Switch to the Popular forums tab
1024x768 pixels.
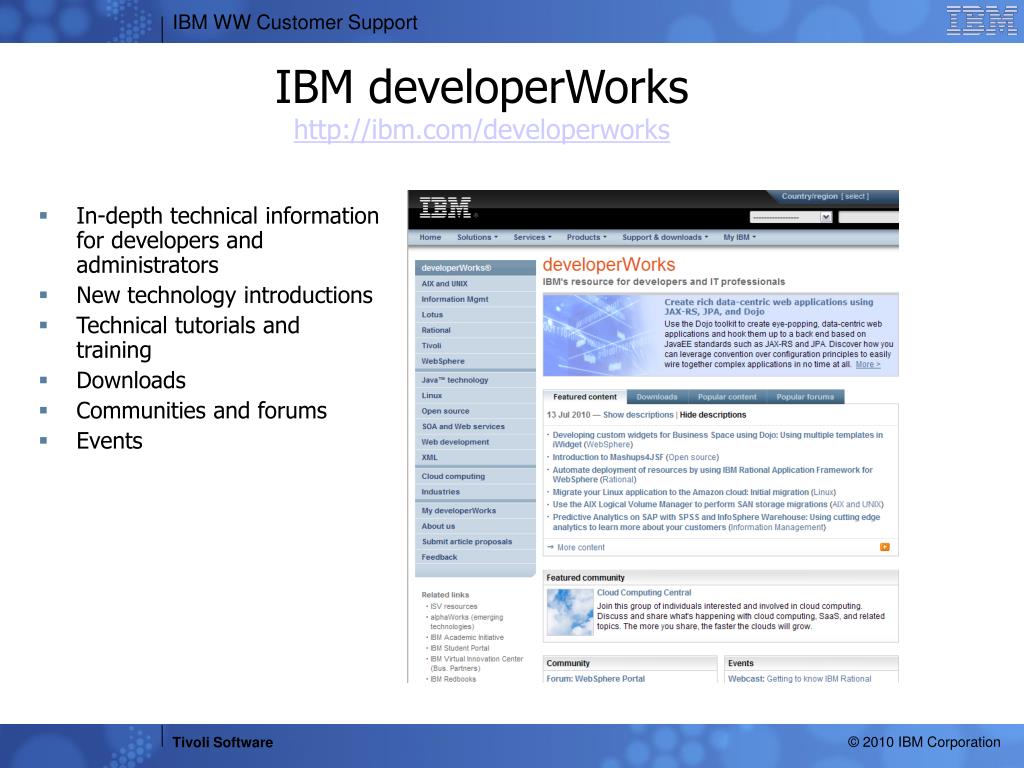click(x=805, y=397)
